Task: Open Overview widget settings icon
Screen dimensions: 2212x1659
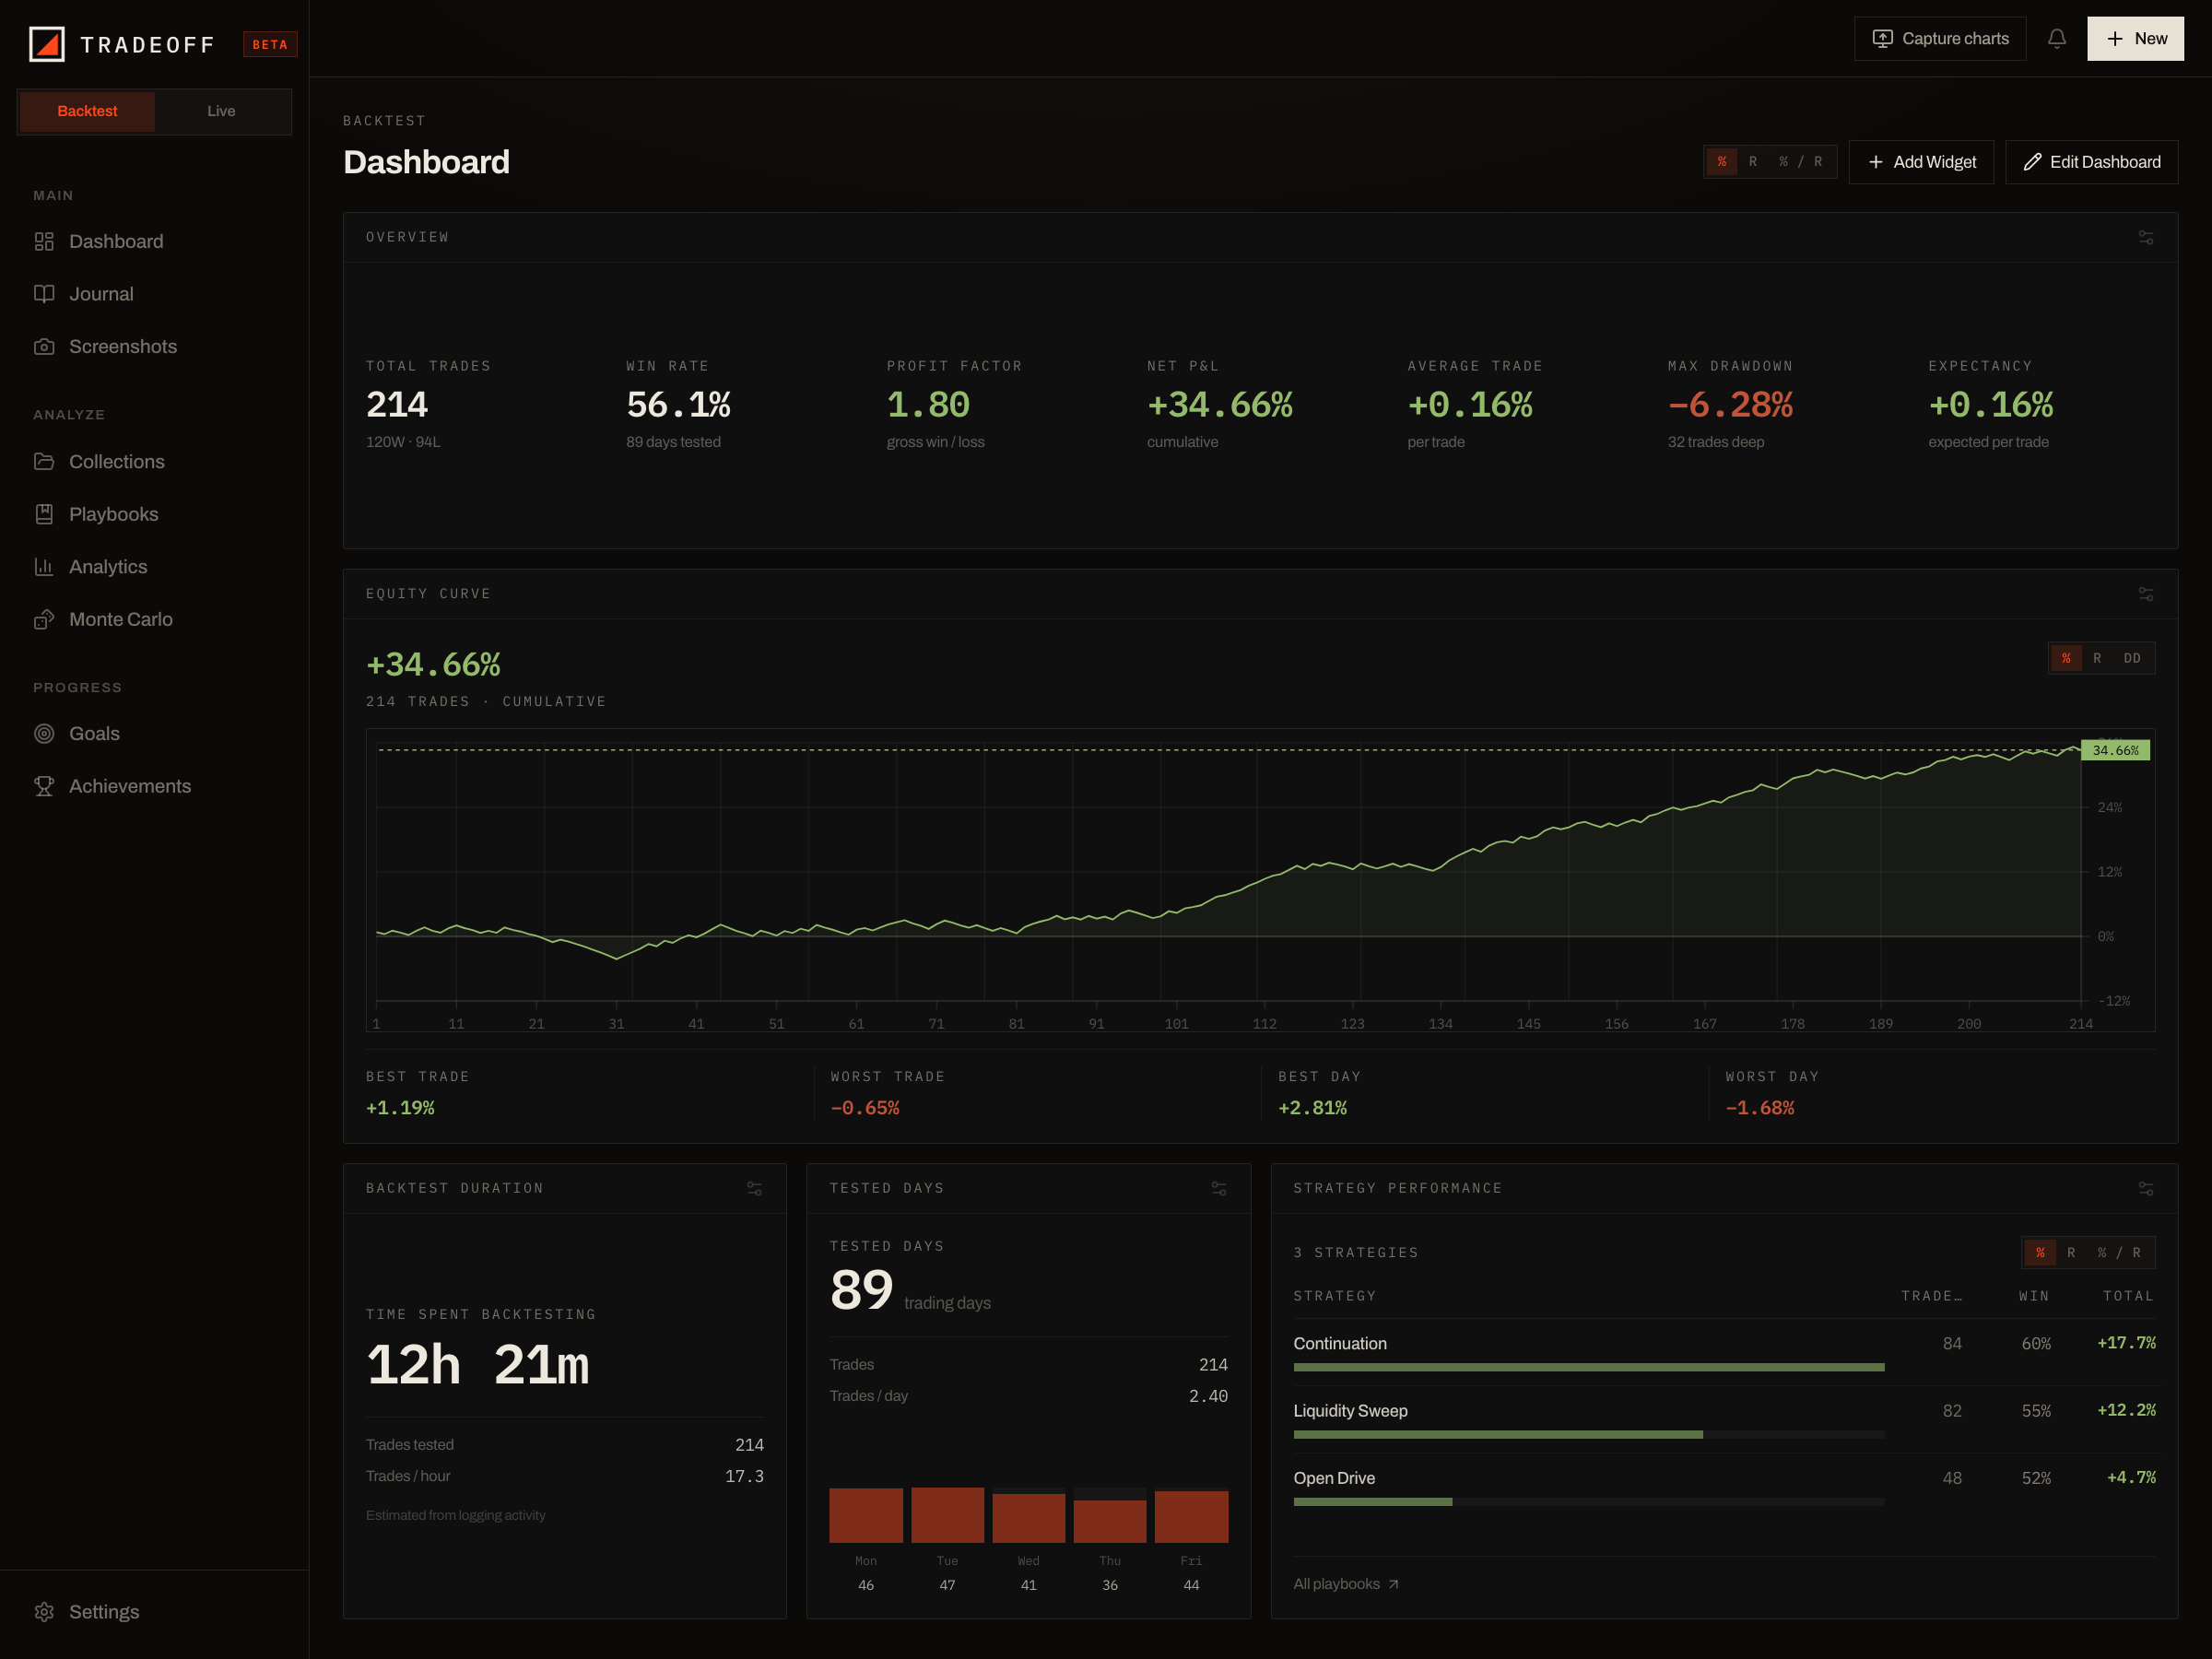Action: click(2145, 237)
